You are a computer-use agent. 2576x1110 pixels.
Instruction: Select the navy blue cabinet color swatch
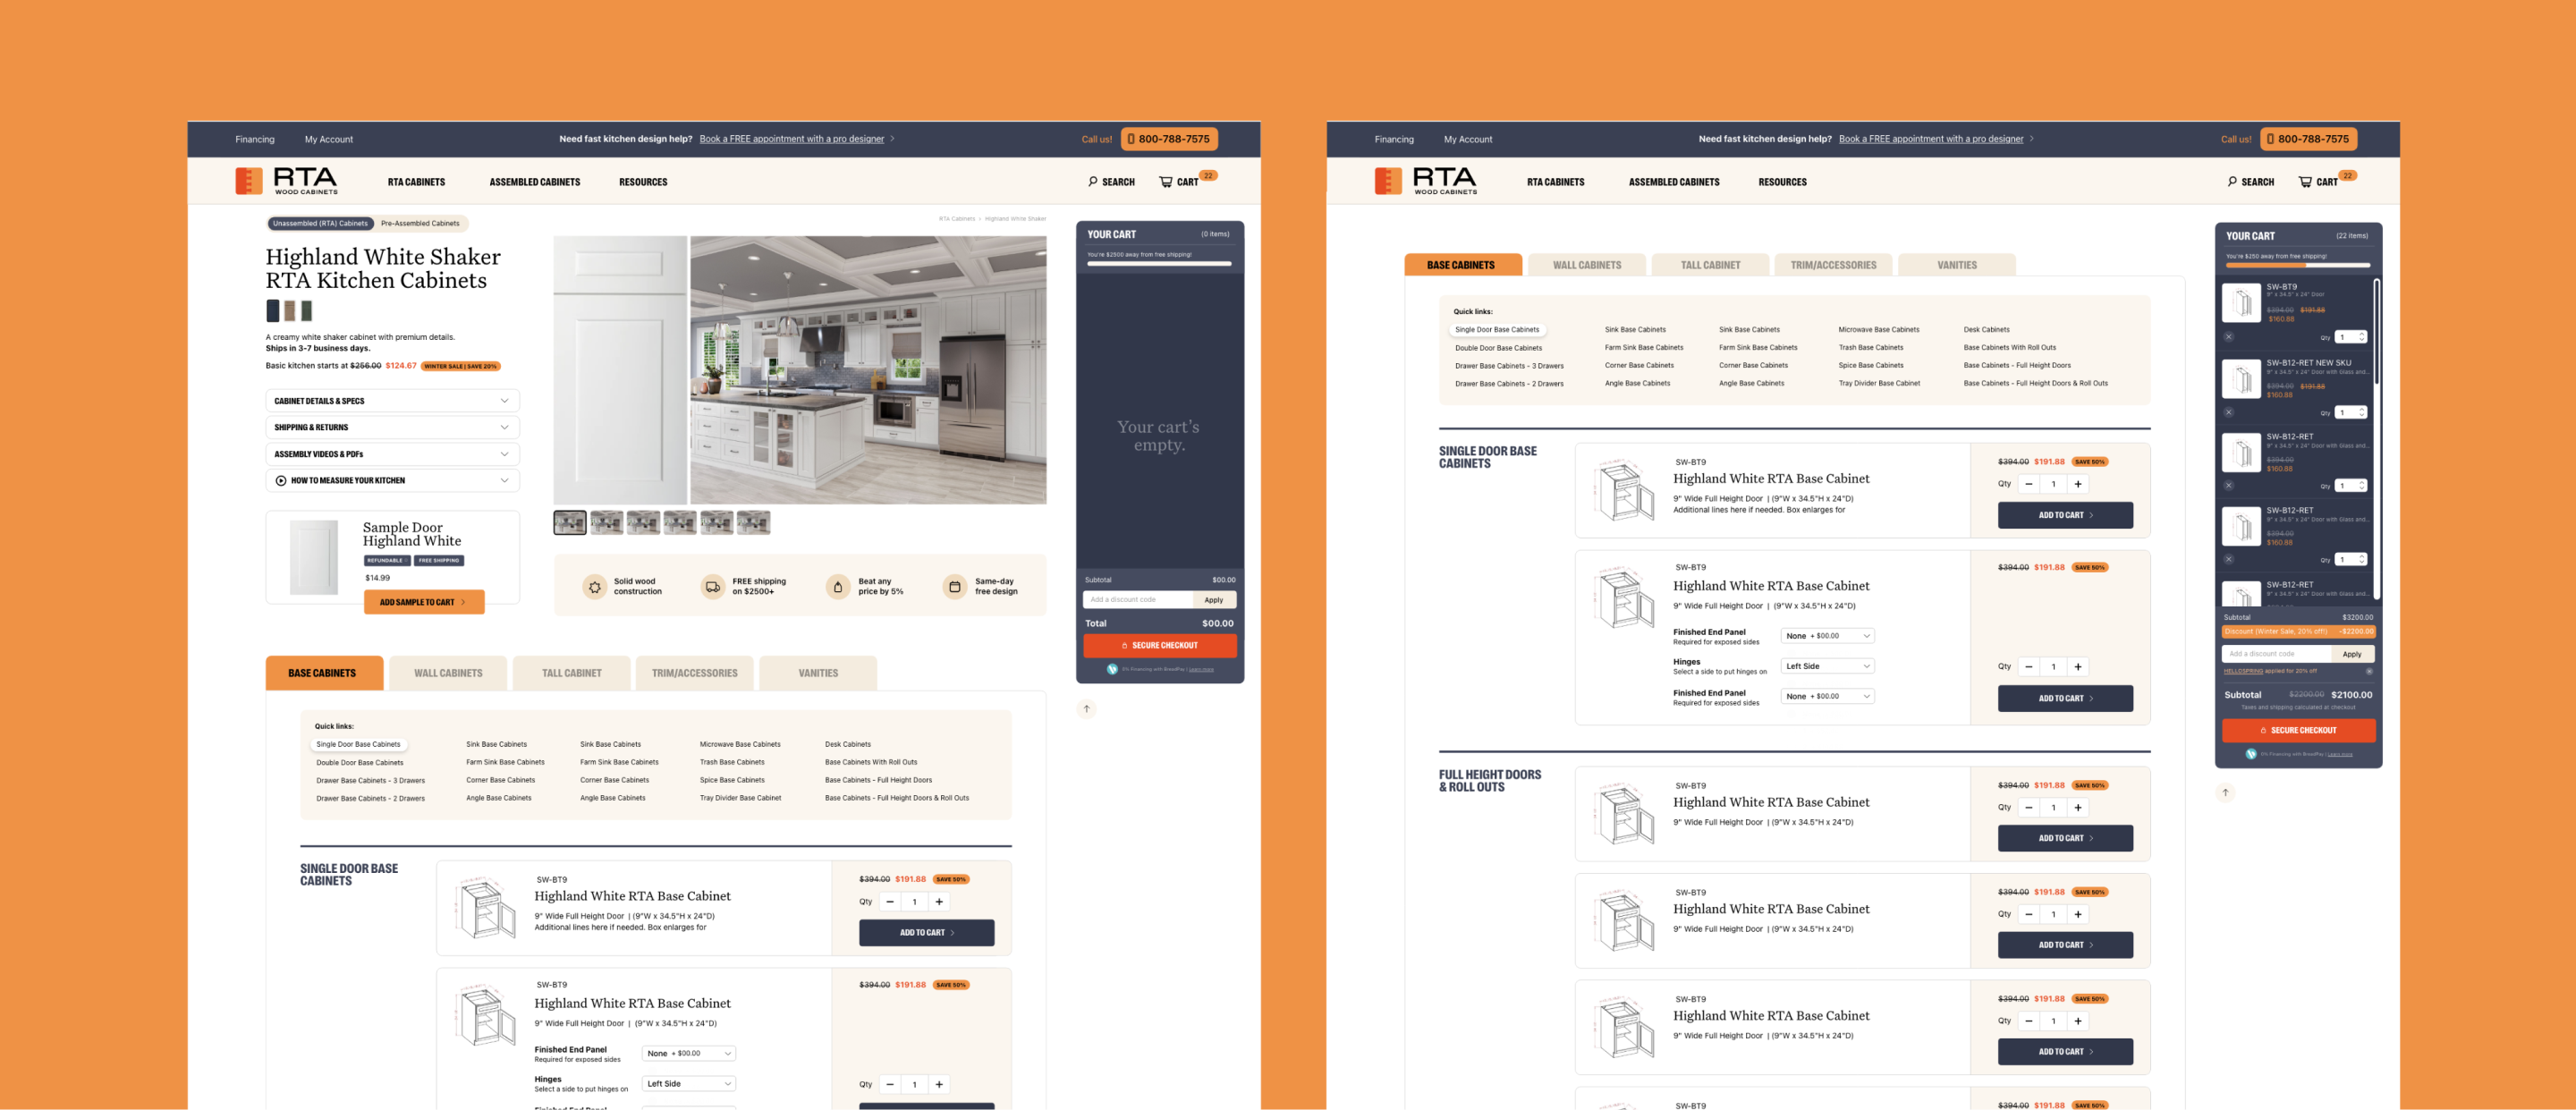coord(272,311)
